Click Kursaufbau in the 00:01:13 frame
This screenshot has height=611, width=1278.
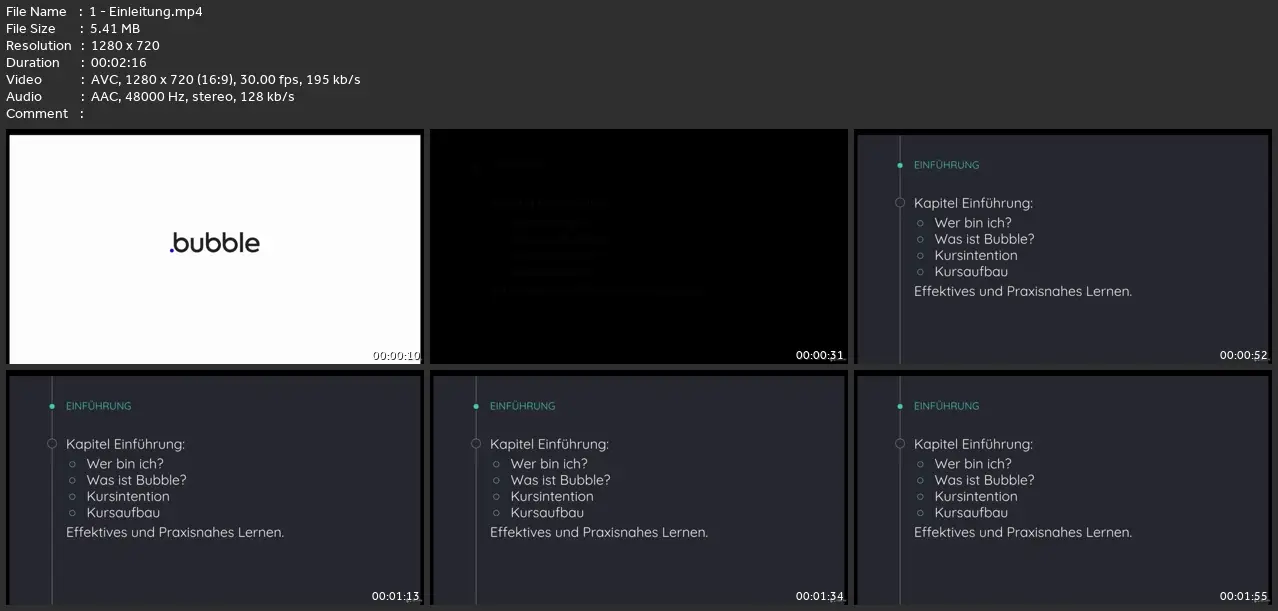123,513
